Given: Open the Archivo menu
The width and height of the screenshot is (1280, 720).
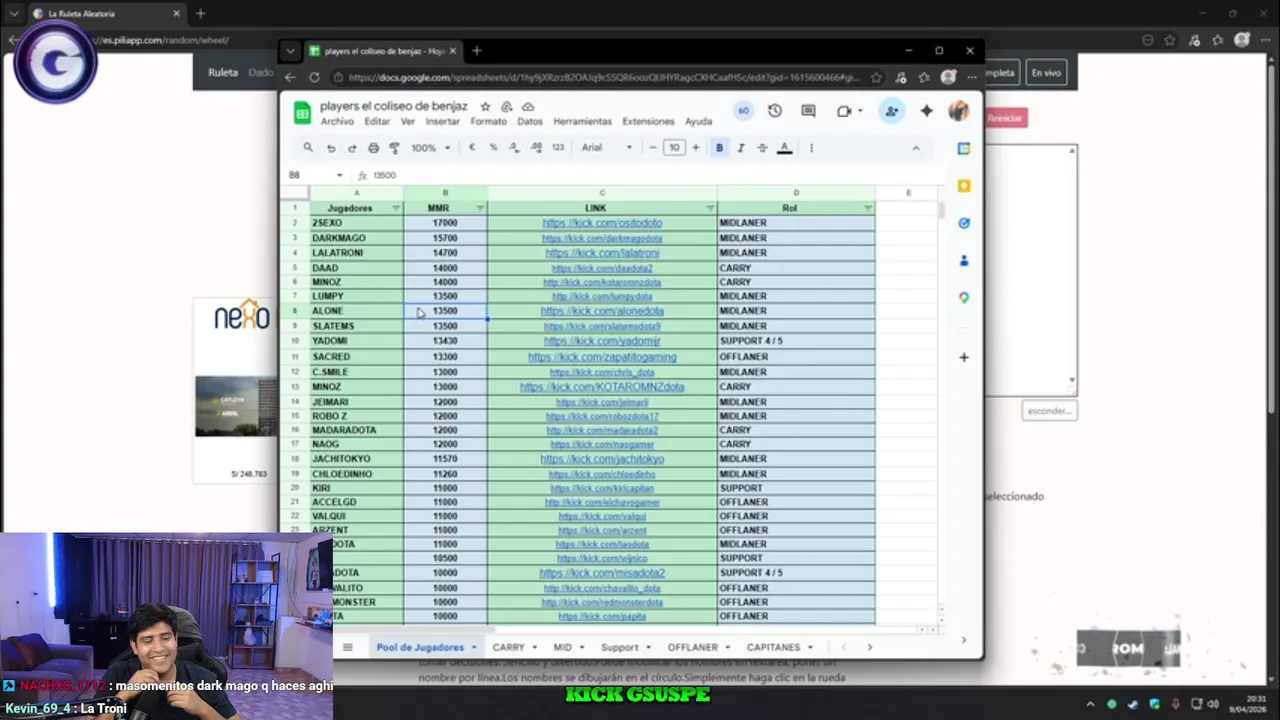Looking at the screenshot, I should [337, 122].
